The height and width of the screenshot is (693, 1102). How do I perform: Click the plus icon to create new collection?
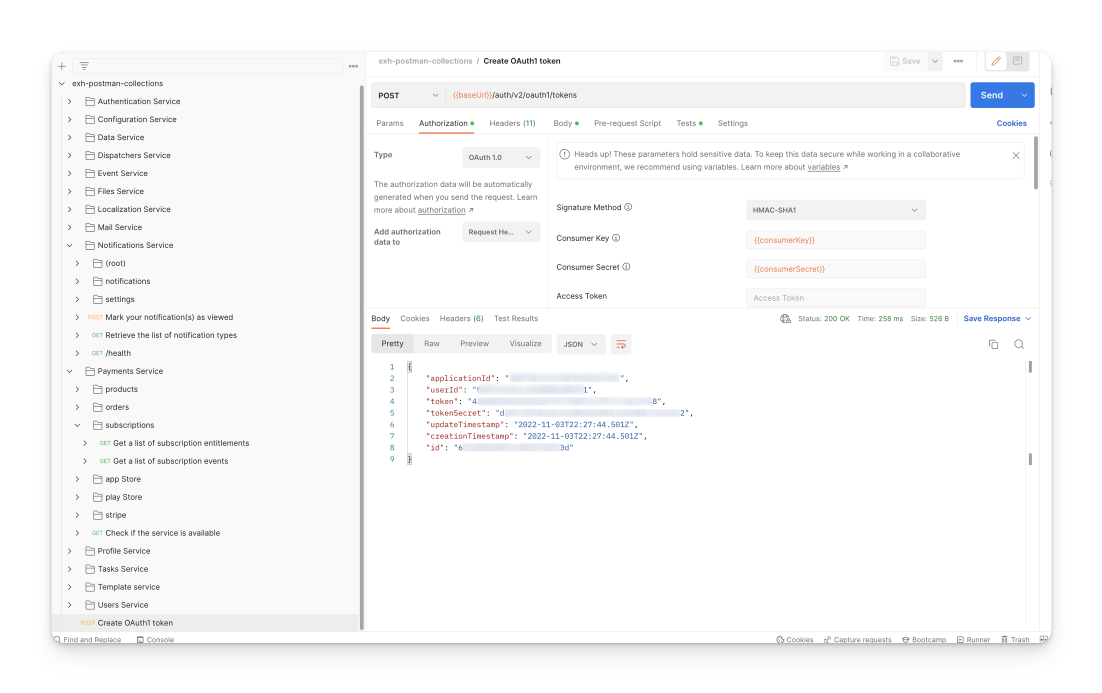62,66
